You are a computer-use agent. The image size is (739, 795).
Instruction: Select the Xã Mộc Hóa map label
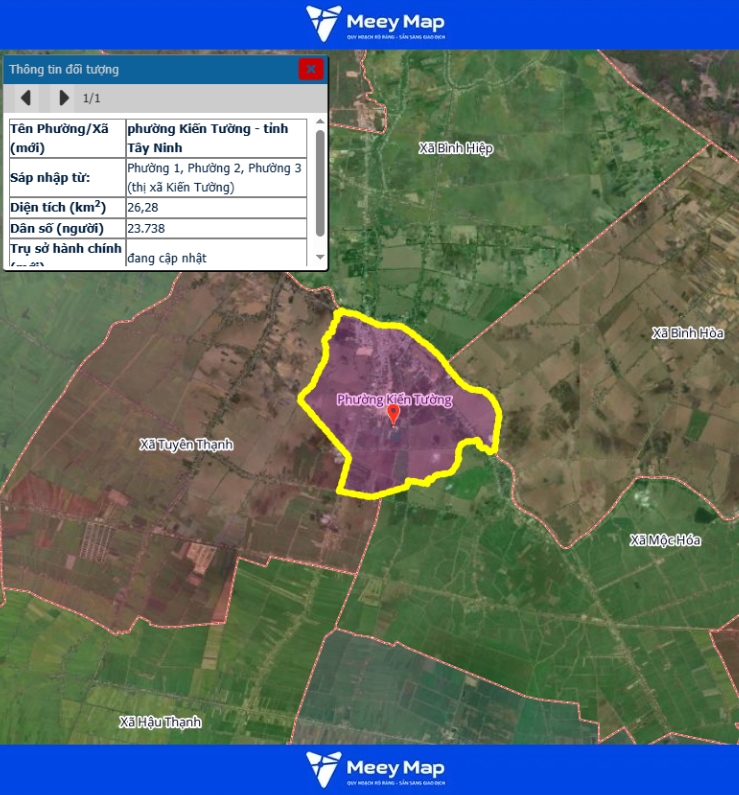pyautogui.click(x=665, y=540)
